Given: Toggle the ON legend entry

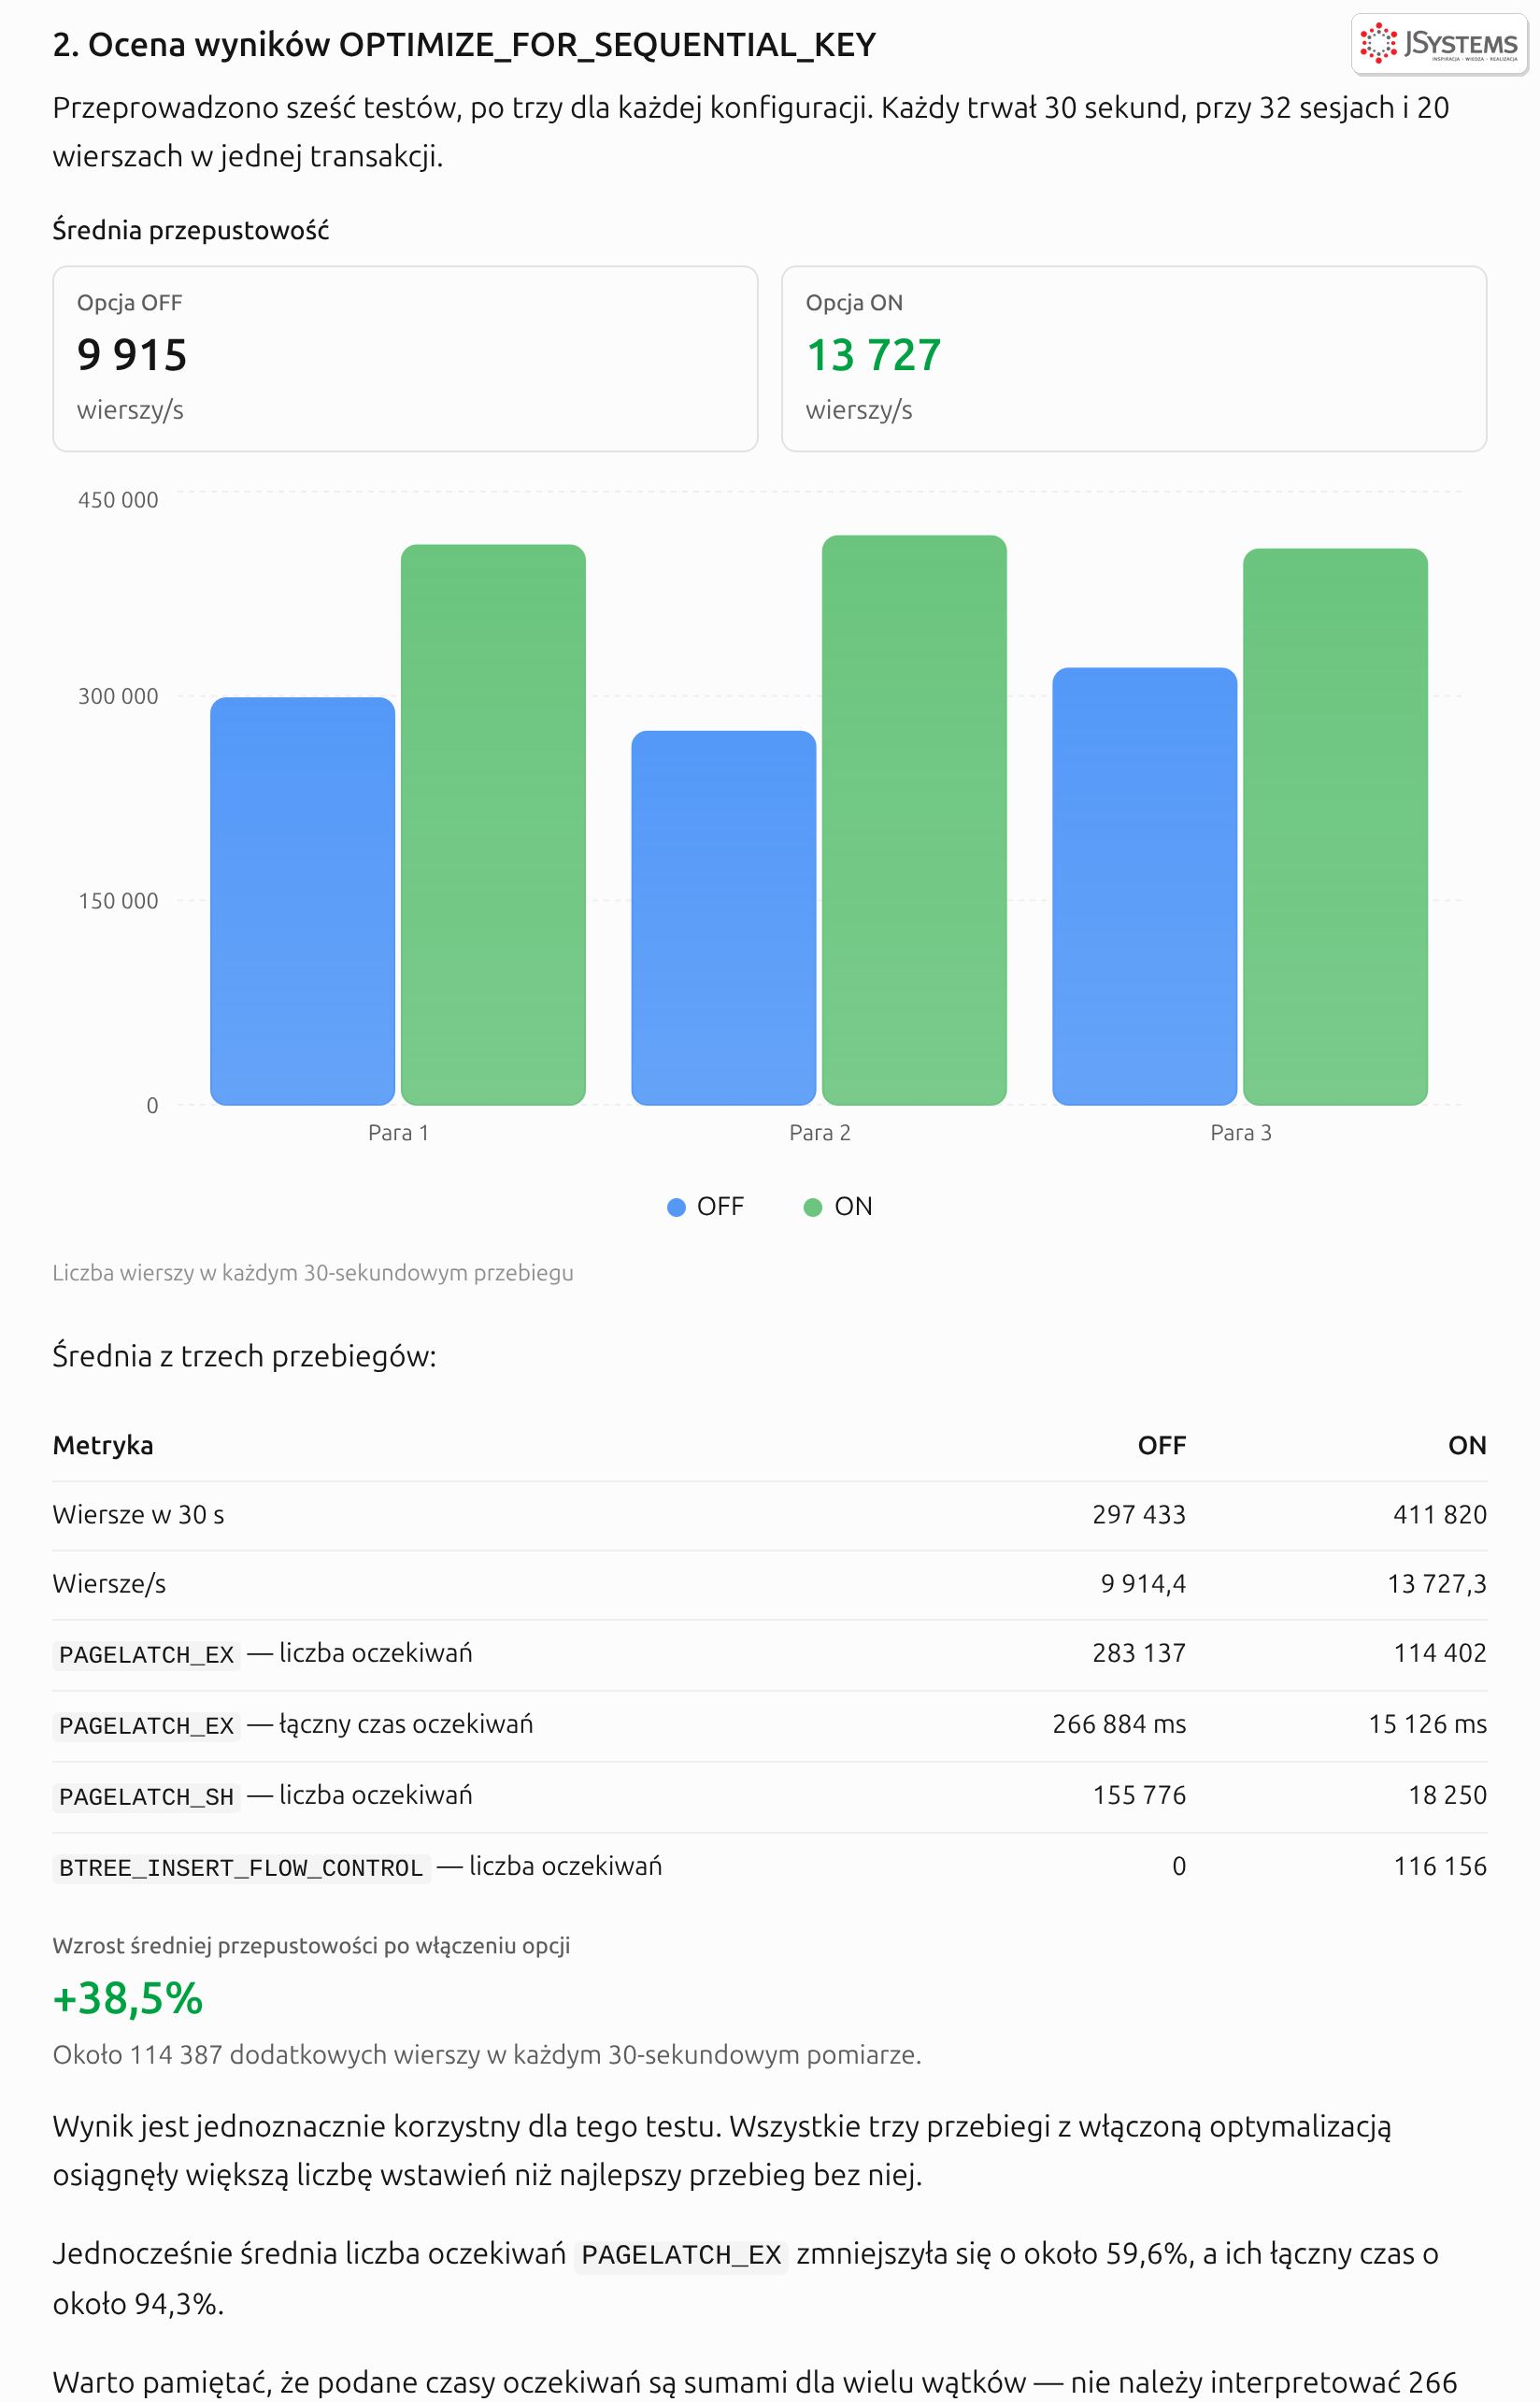Looking at the screenshot, I should (838, 1206).
